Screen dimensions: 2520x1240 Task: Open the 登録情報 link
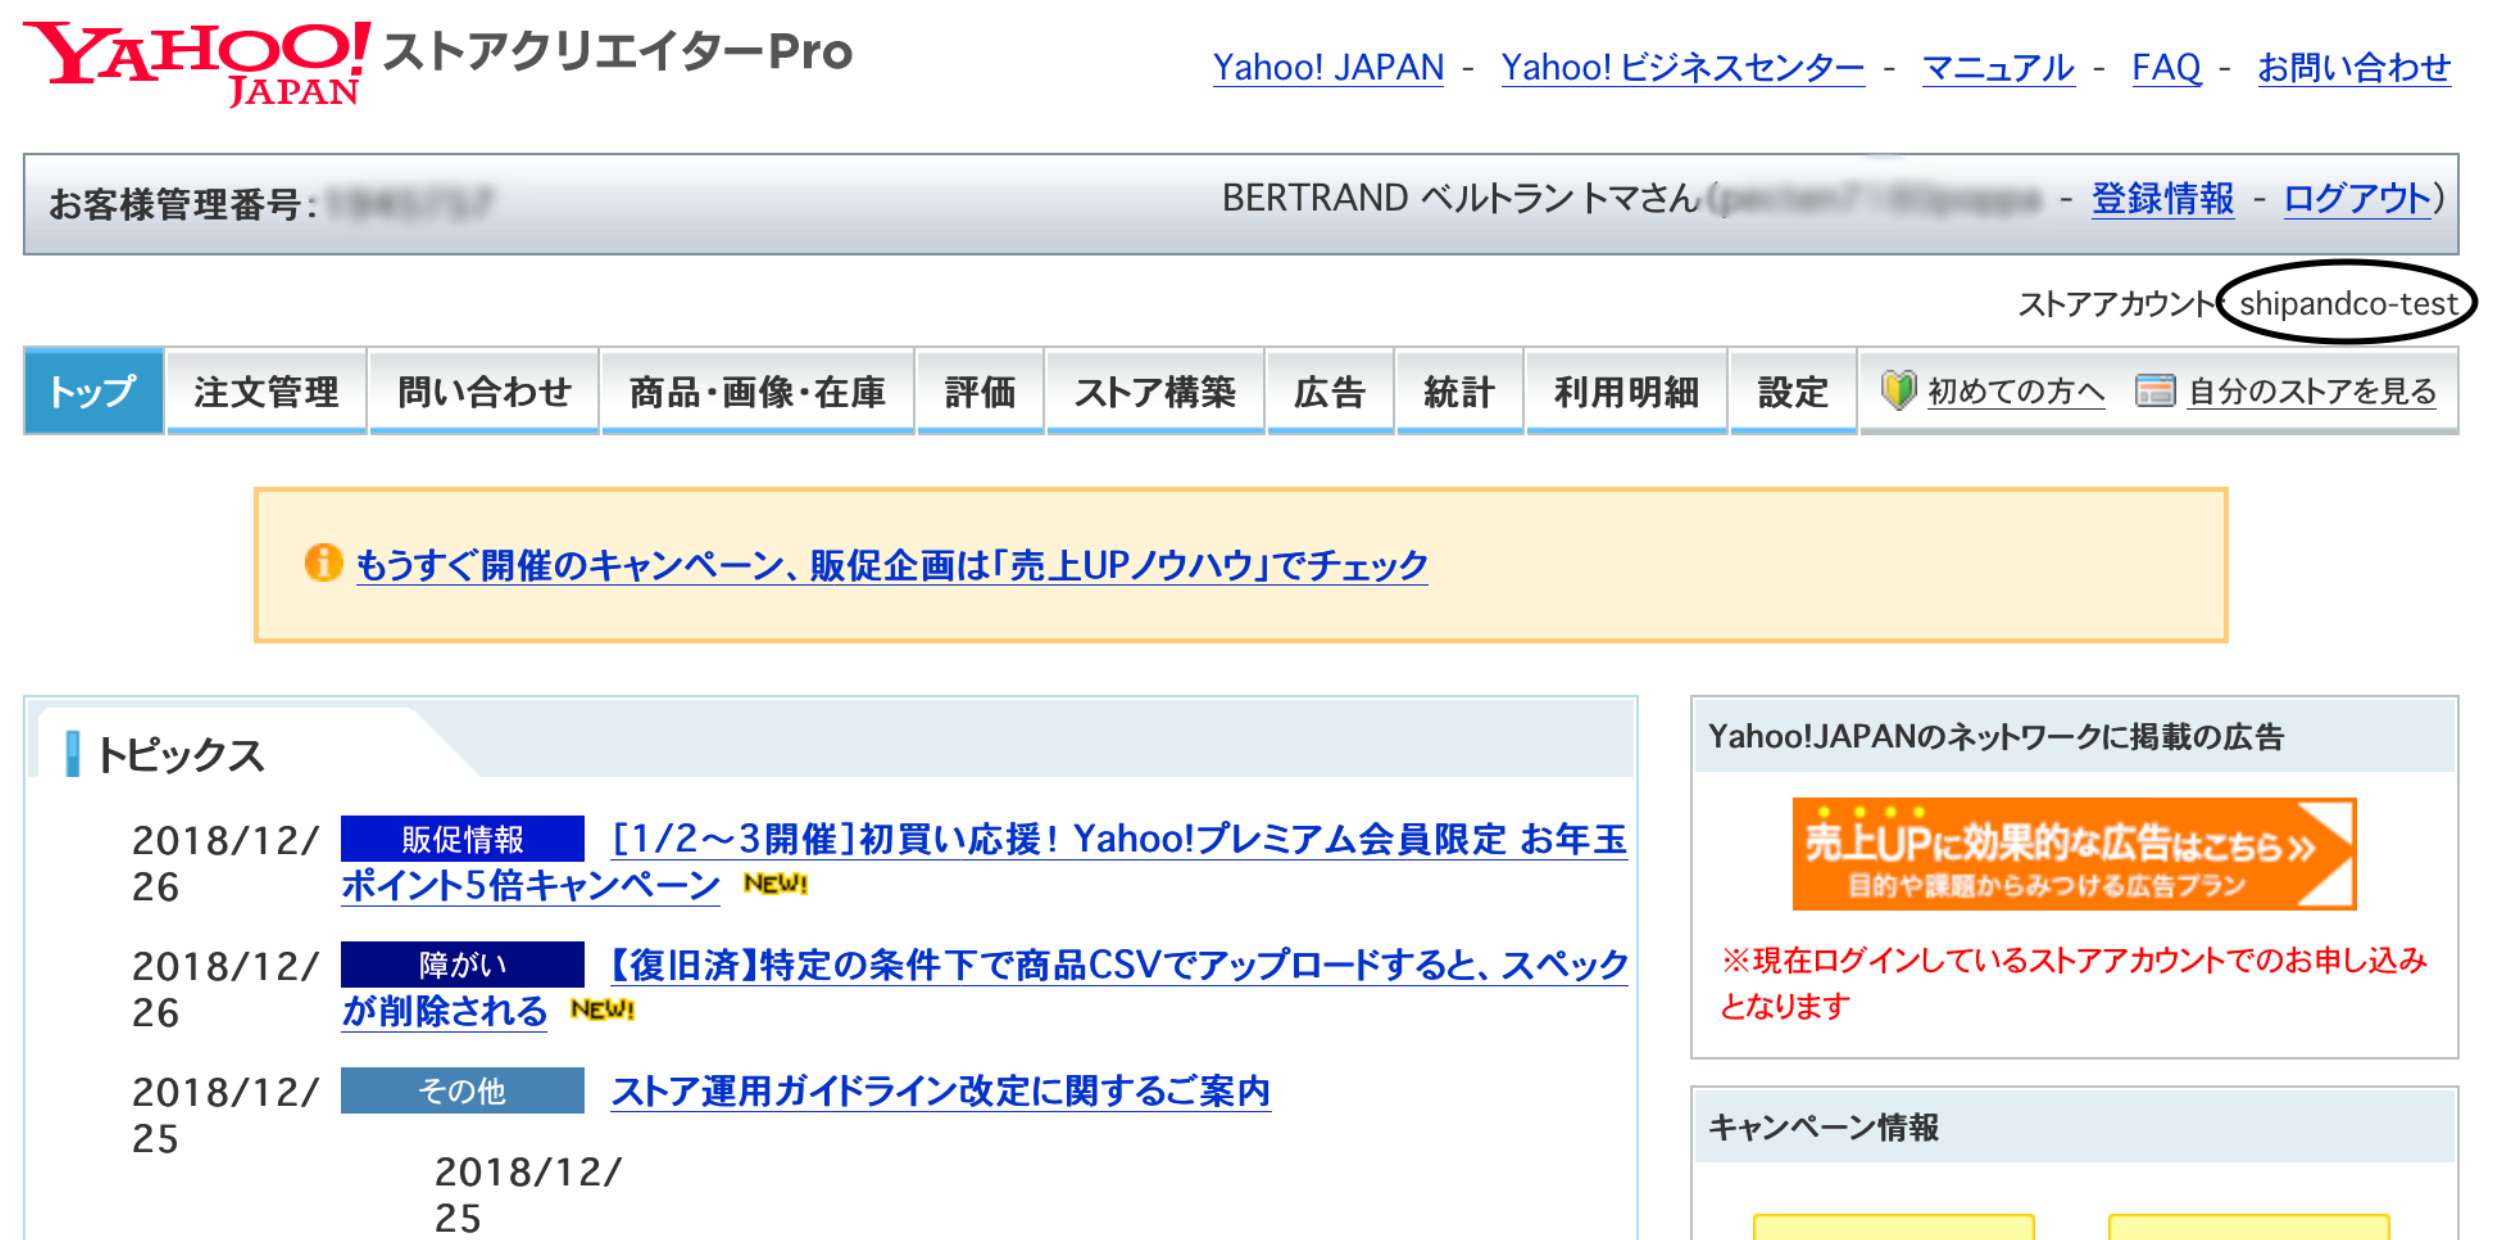2163,198
